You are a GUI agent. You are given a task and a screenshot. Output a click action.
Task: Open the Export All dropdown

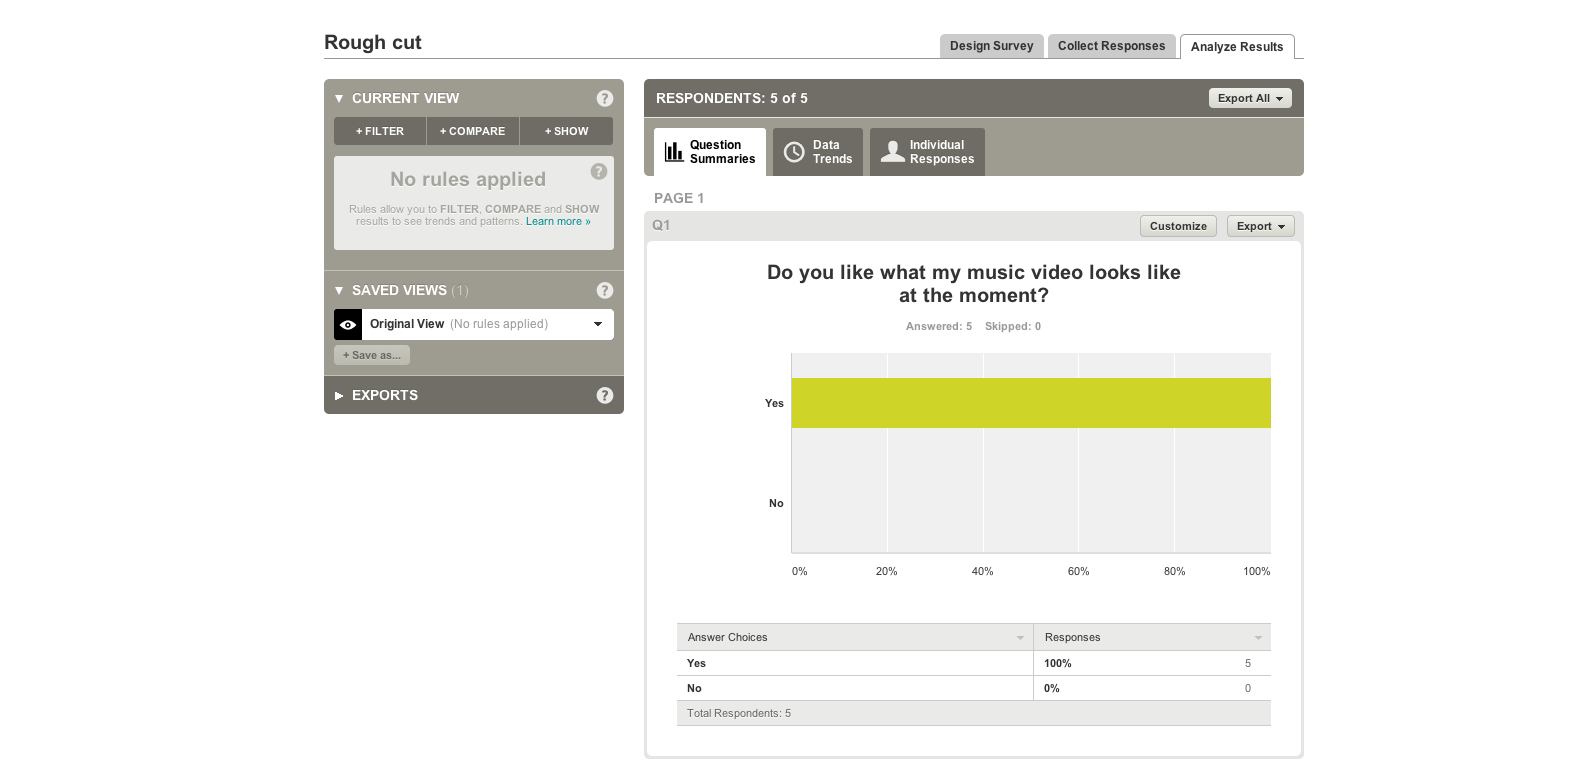1250,98
